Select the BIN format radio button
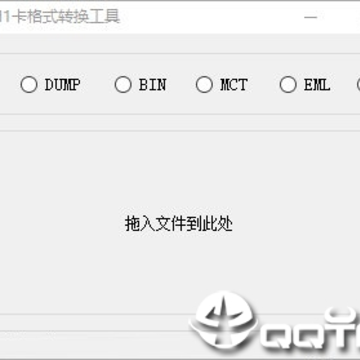 pos(123,84)
